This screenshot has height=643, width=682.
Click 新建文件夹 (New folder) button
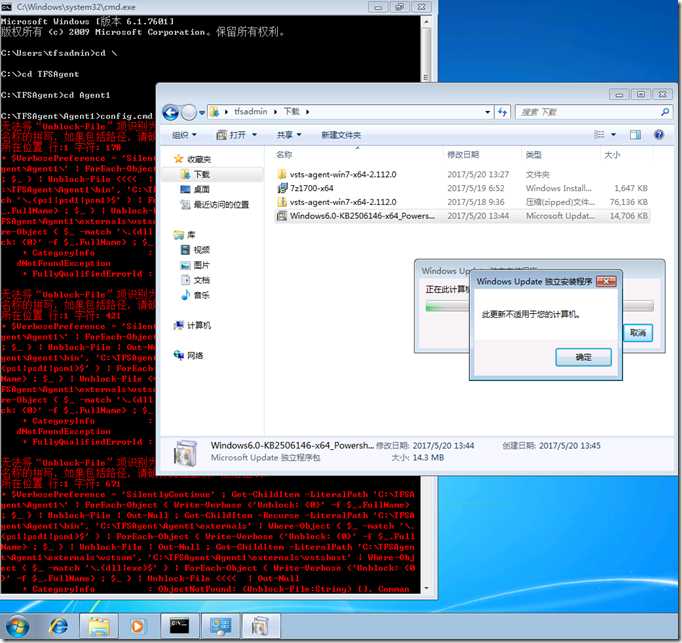(341, 135)
